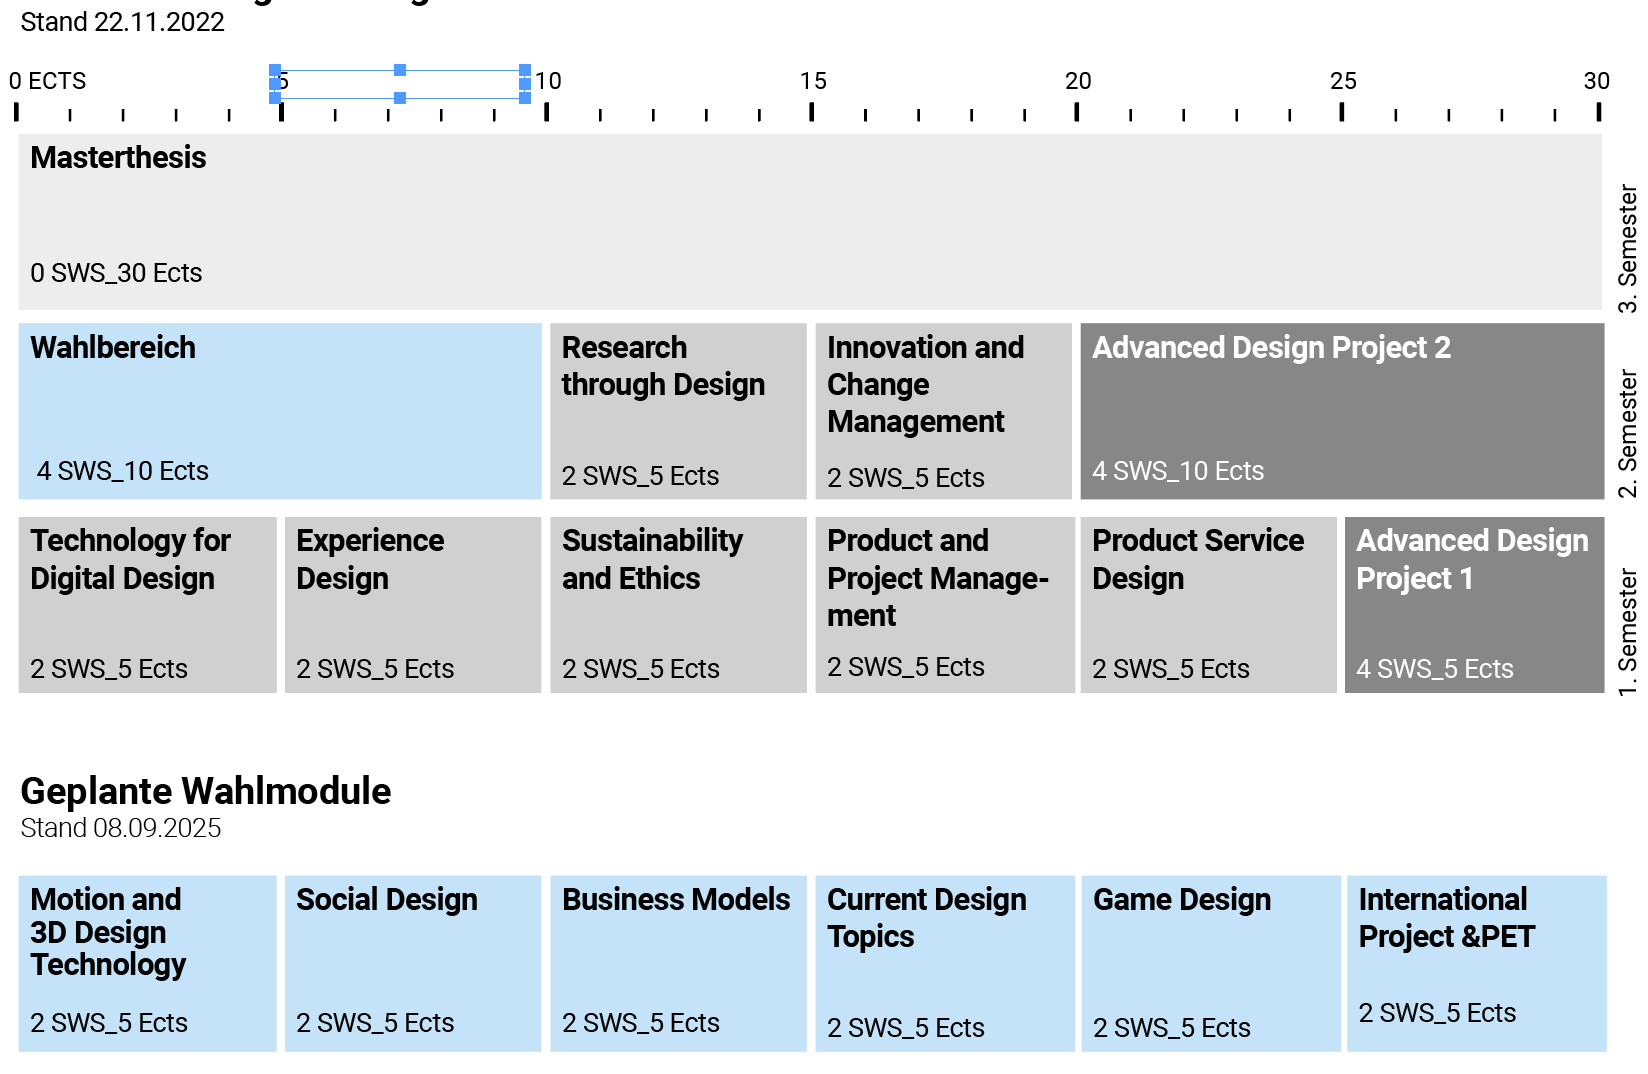Select the Business Models elective block
Image resolution: width=1648 pixels, height=1074 pixels.
pyautogui.click(x=678, y=963)
